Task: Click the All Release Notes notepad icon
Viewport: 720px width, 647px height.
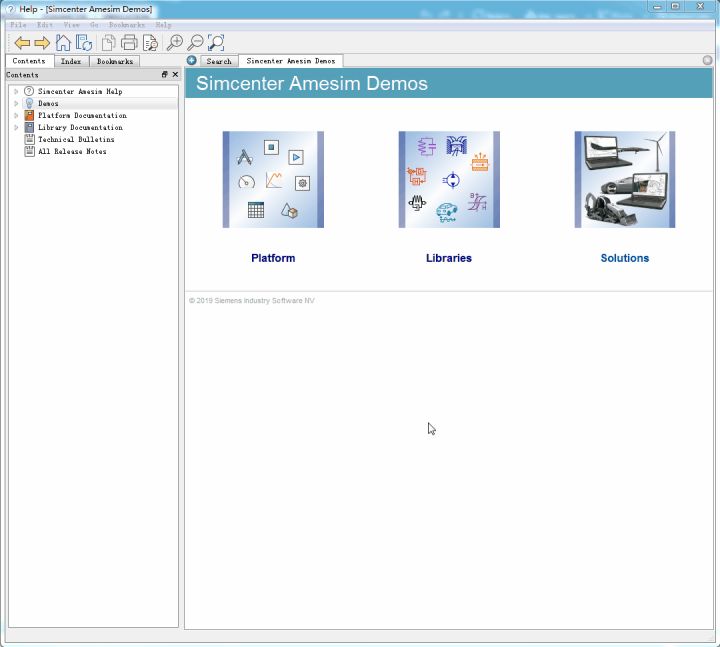Action: (29, 151)
